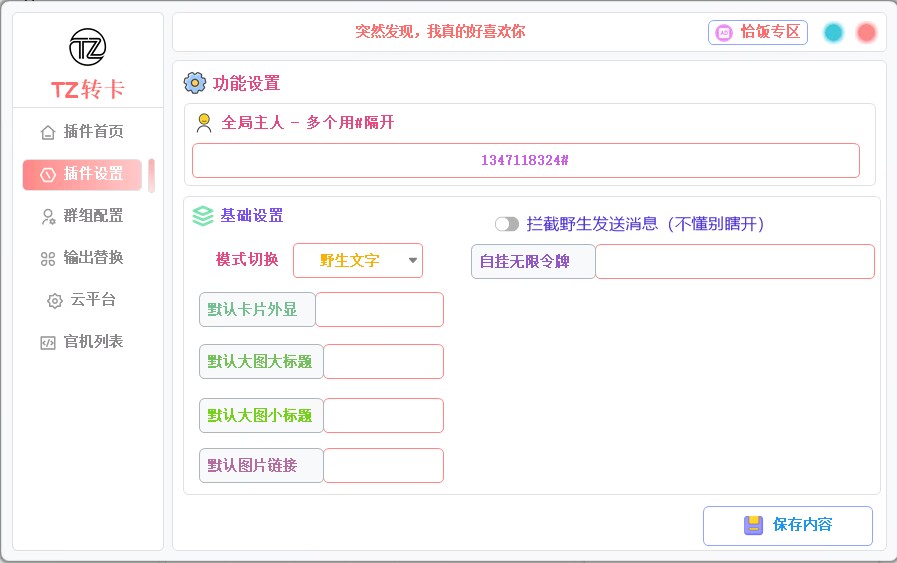This screenshot has height=563, width=897.
Task: Click the AD badge icon in 恰饭专区
Action: click(724, 32)
